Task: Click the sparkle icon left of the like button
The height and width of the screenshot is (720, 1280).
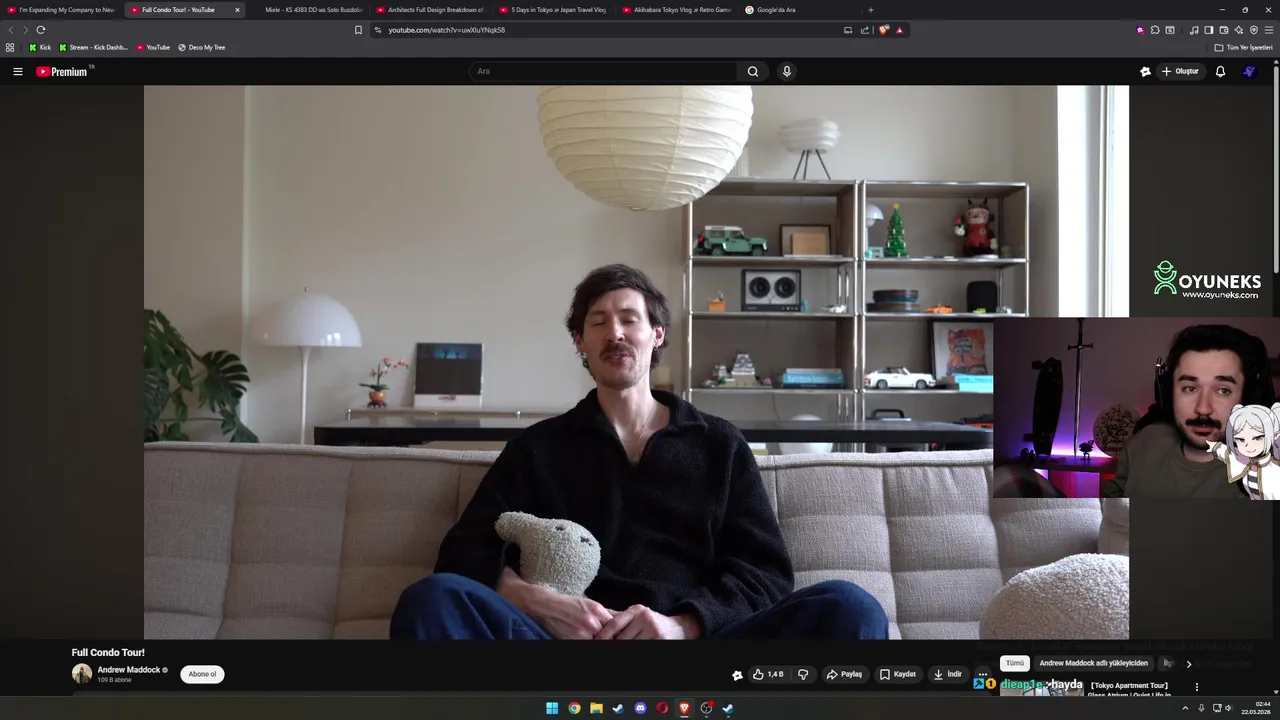Action: [x=737, y=675]
